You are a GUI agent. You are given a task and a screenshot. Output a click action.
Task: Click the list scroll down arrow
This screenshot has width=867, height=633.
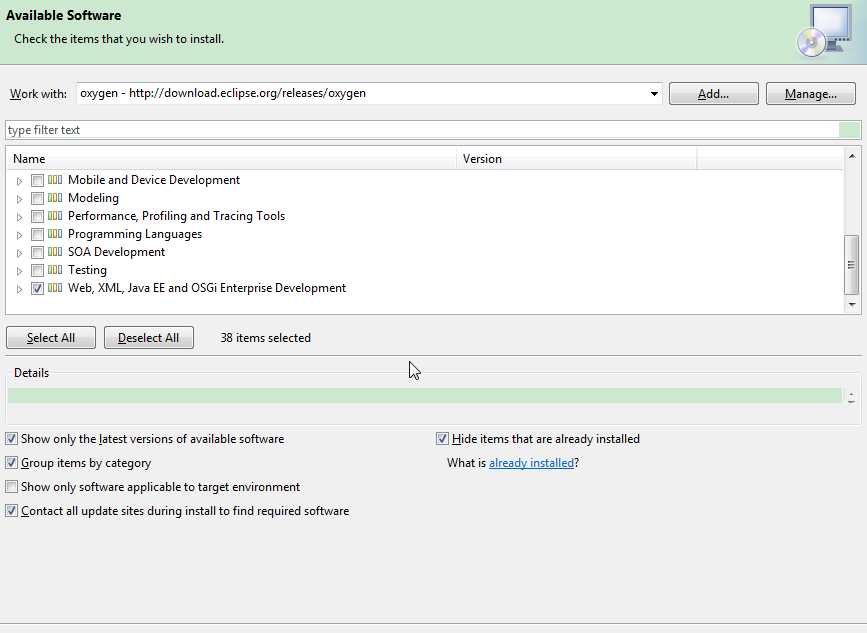[x=852, y=305]
